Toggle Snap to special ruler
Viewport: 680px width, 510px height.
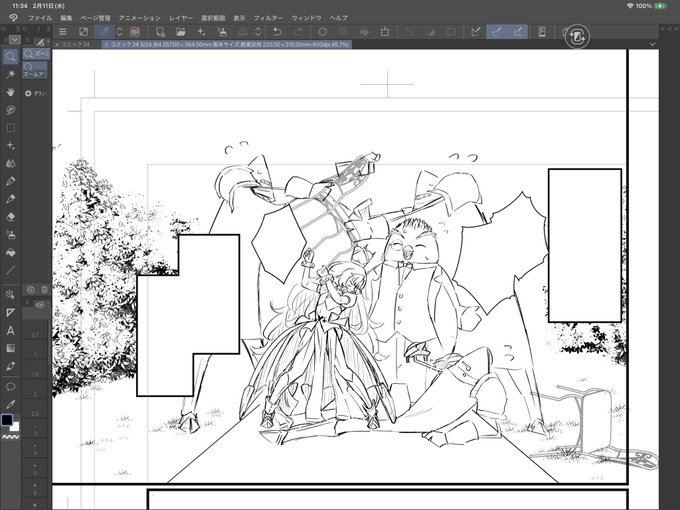point(497,32)
